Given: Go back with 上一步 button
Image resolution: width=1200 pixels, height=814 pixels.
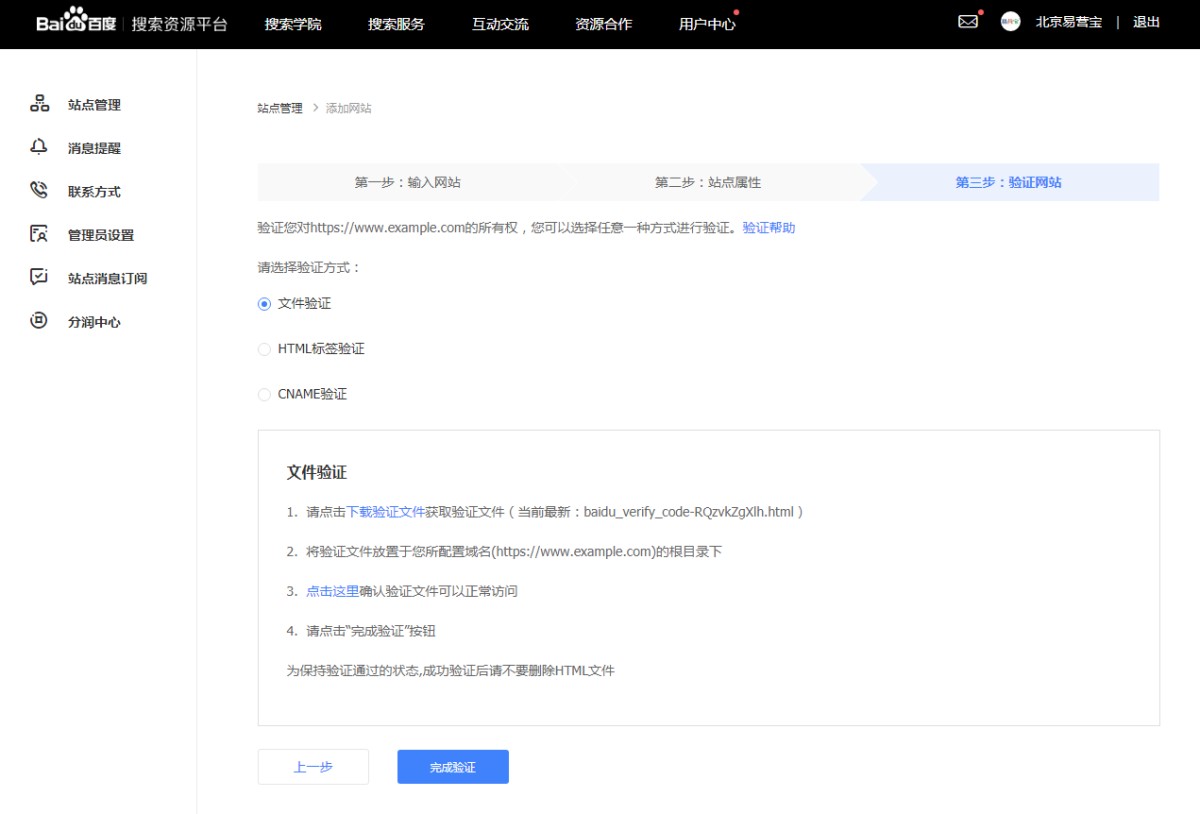Looking at the screenshot, I should click(313, 767).
